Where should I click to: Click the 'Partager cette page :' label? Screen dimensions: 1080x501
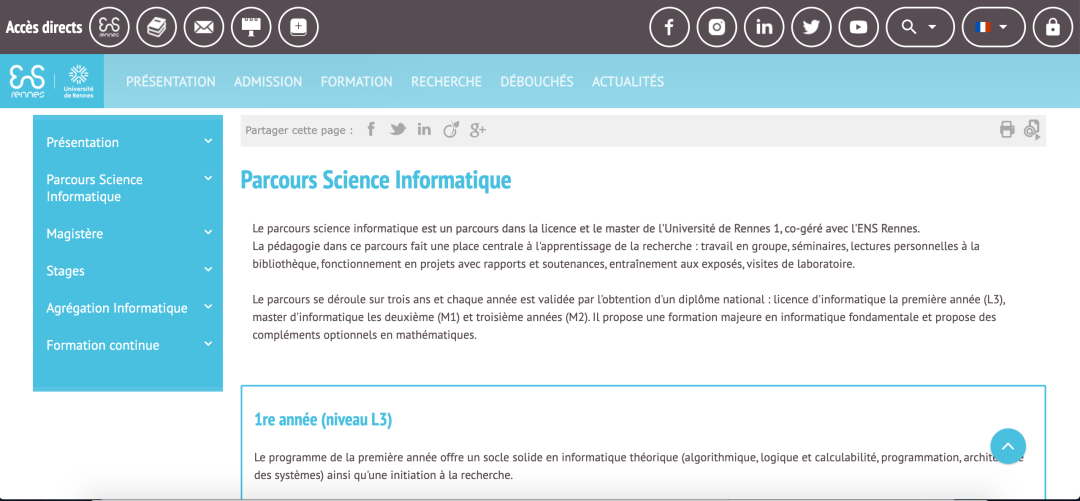tap(299, 130)
